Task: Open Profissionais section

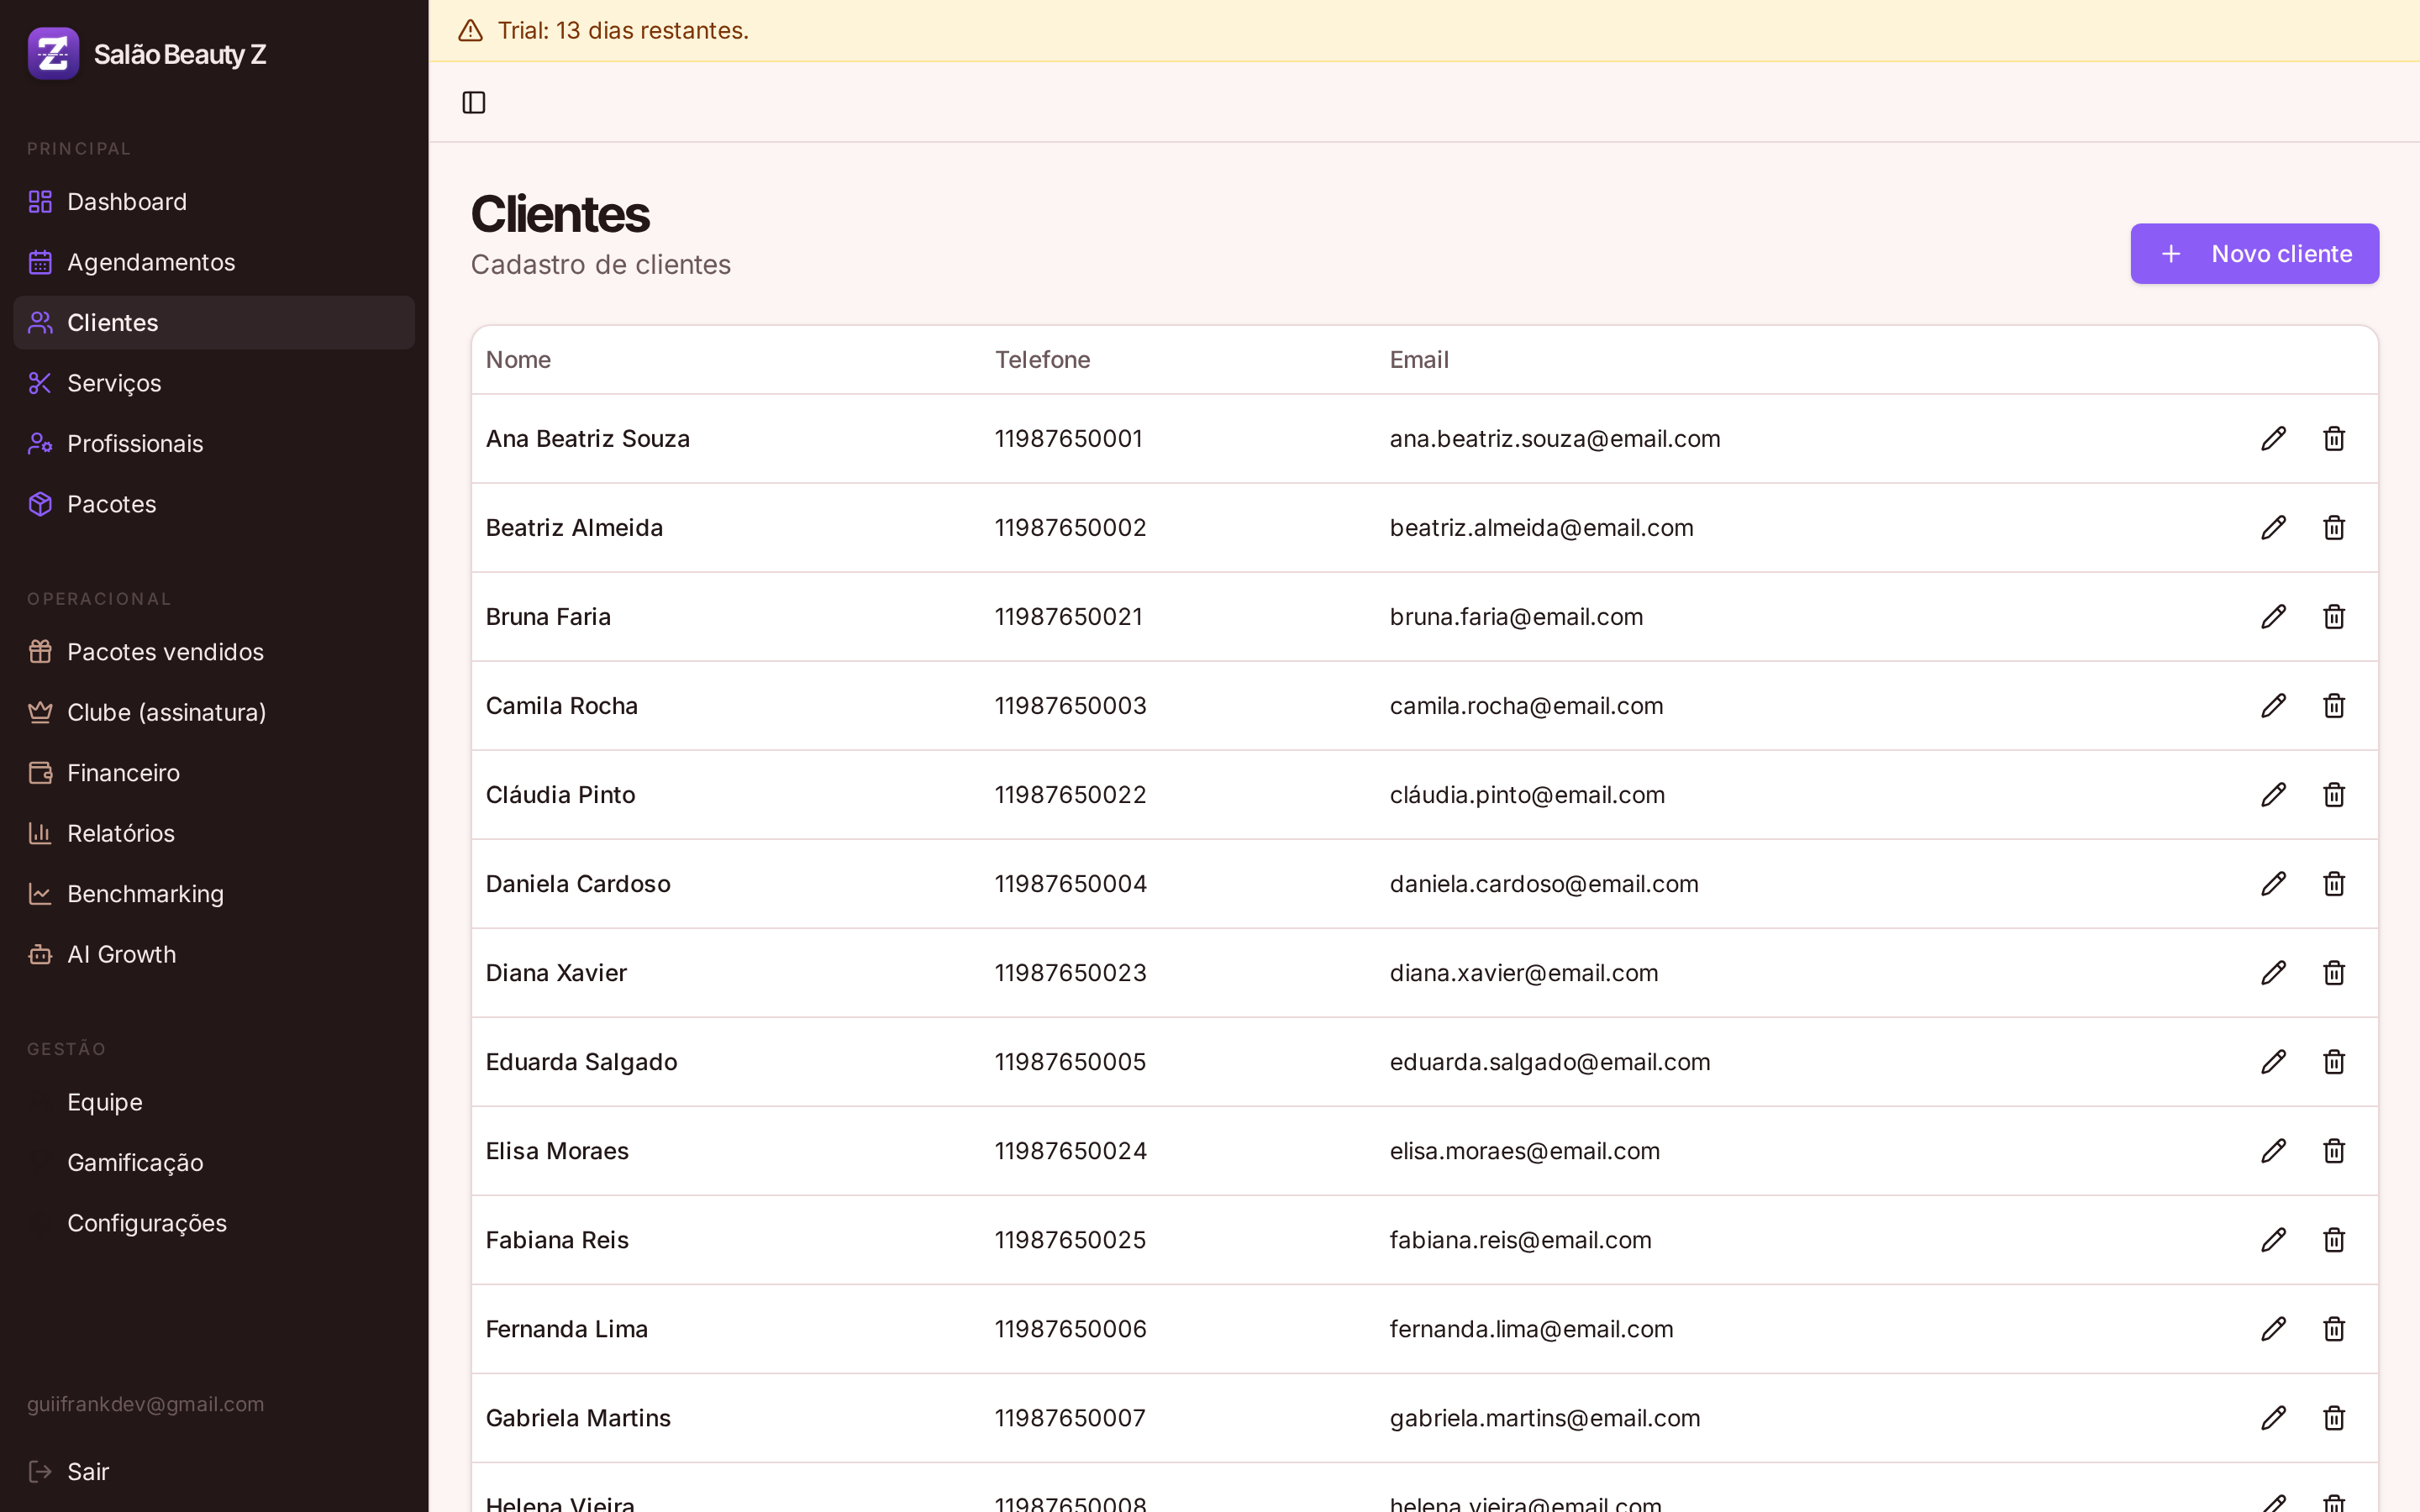Action: coord(214,443)
